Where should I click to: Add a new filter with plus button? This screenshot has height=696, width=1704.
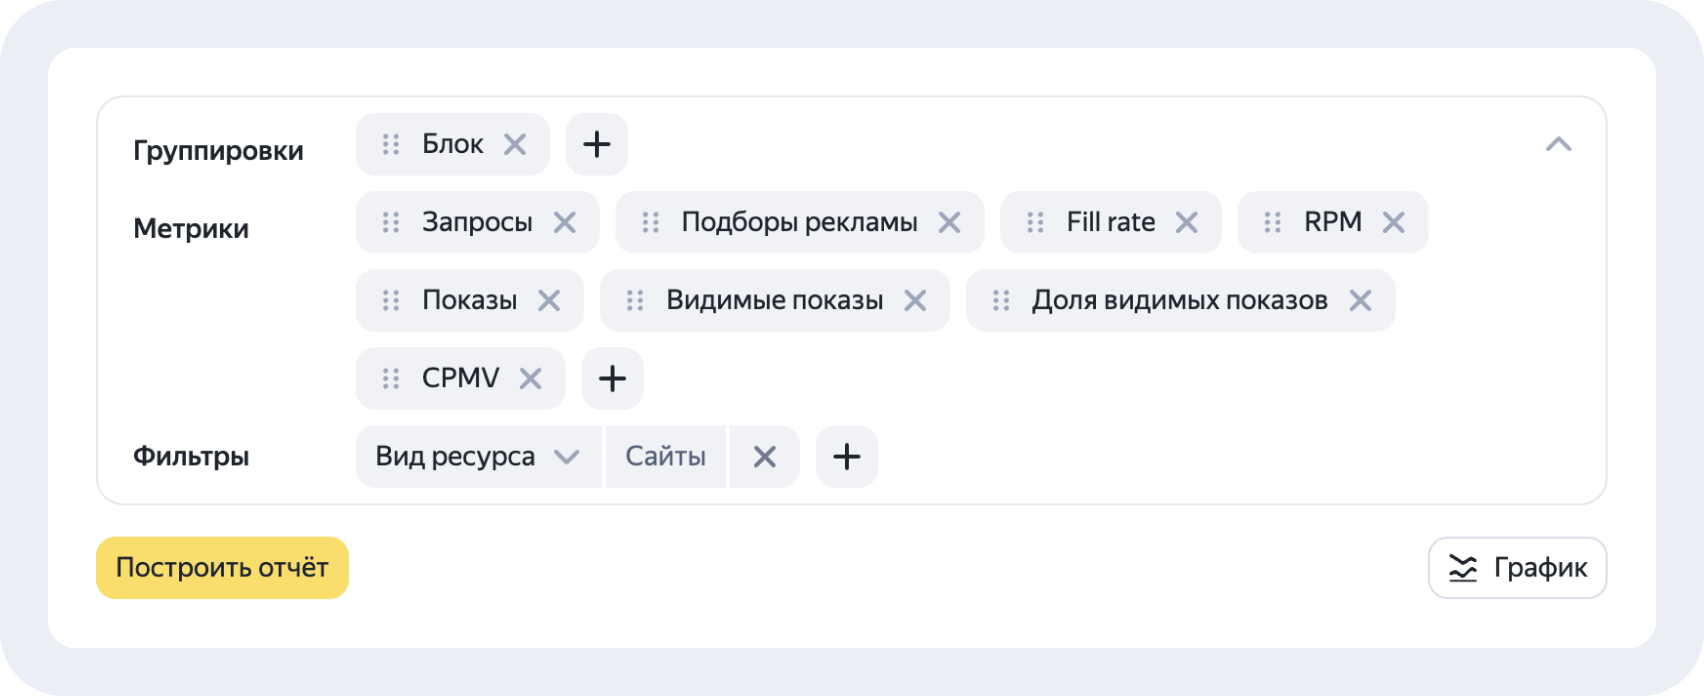pyautogui.click(x=847, y=457)
